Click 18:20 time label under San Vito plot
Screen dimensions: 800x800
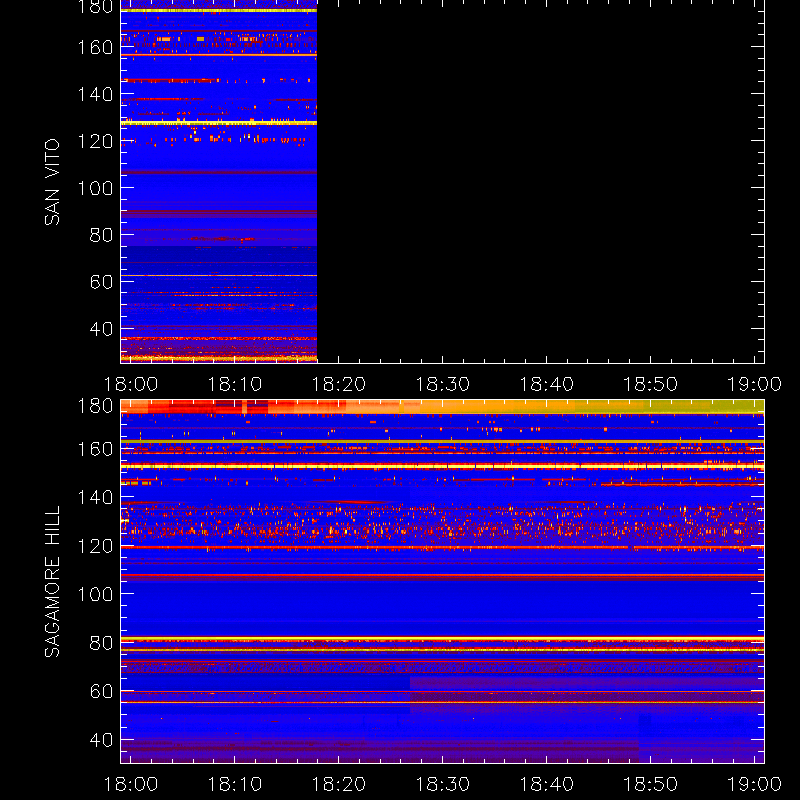click(x=339, y=384)
